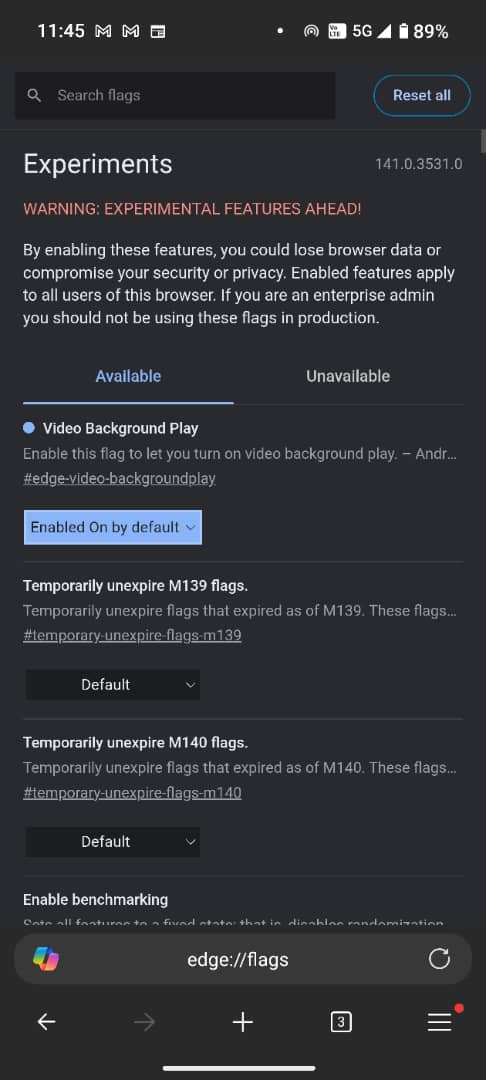Tap the Copilot icon in address bar
Viewport: 486px width, 1080px height.
[x=46, y=959]
